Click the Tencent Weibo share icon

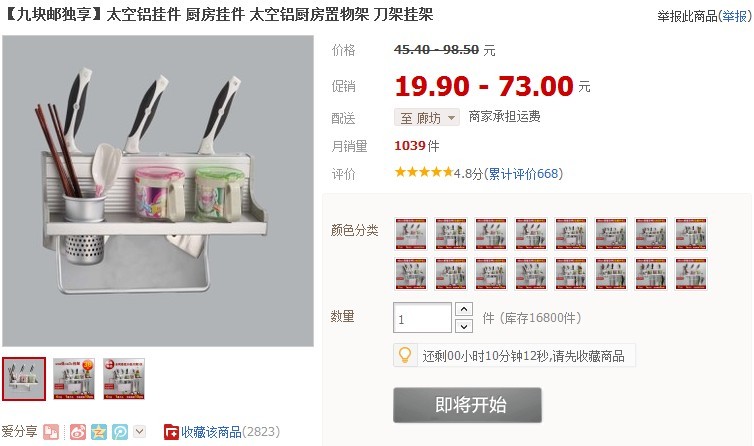[x=120, y=432]
